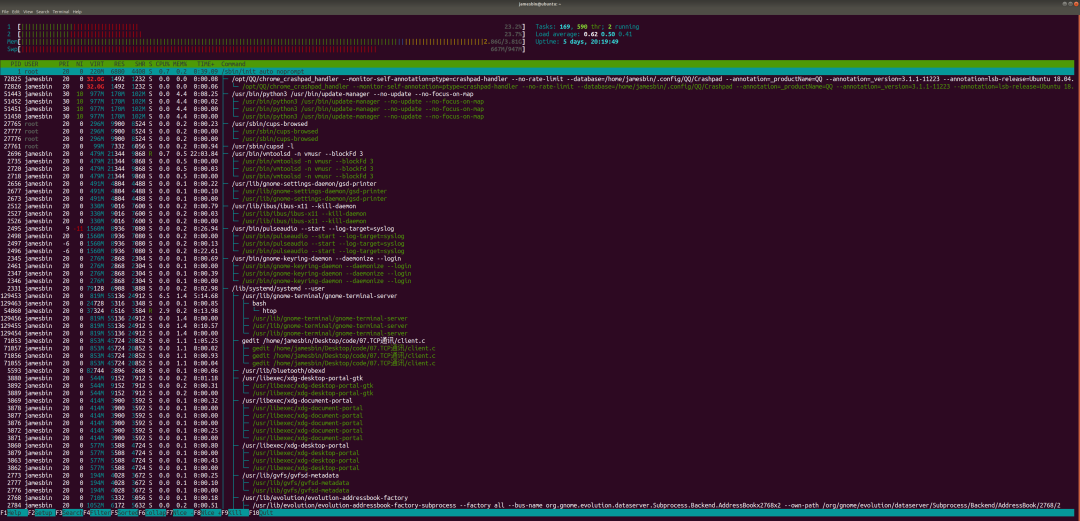Click the Command column header

(233, 63)
